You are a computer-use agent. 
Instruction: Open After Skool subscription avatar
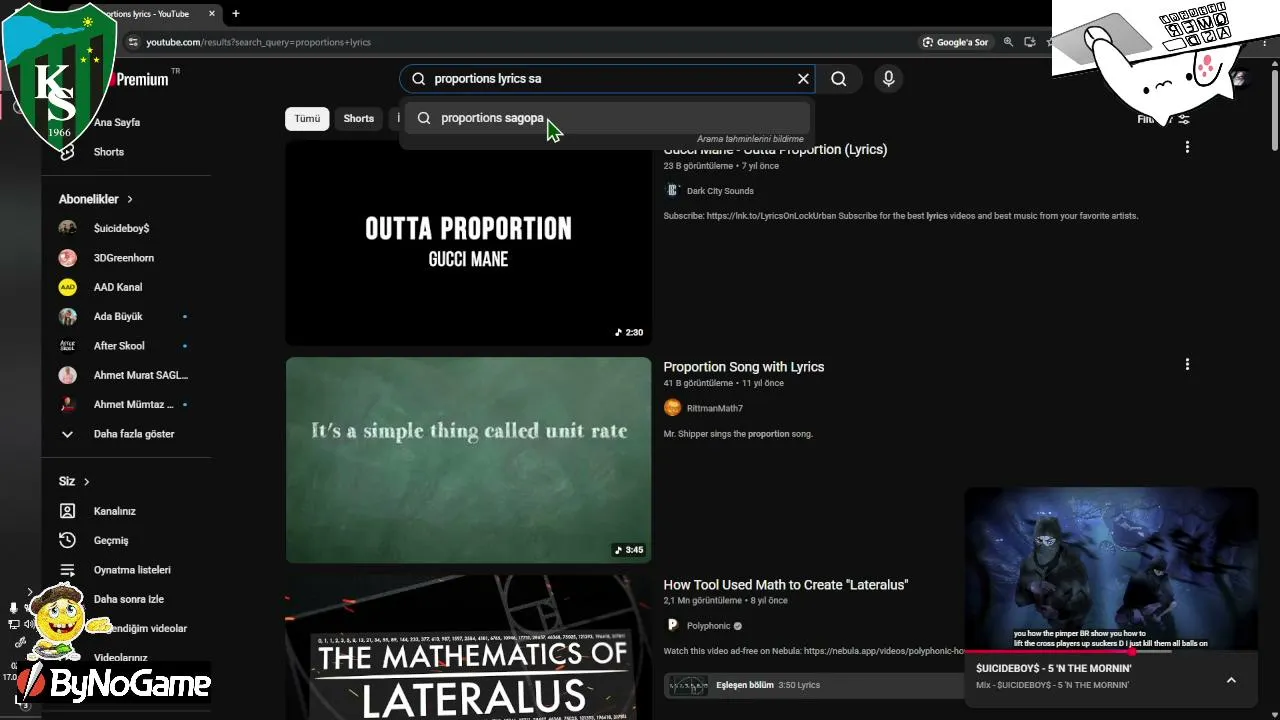(67, 346)
